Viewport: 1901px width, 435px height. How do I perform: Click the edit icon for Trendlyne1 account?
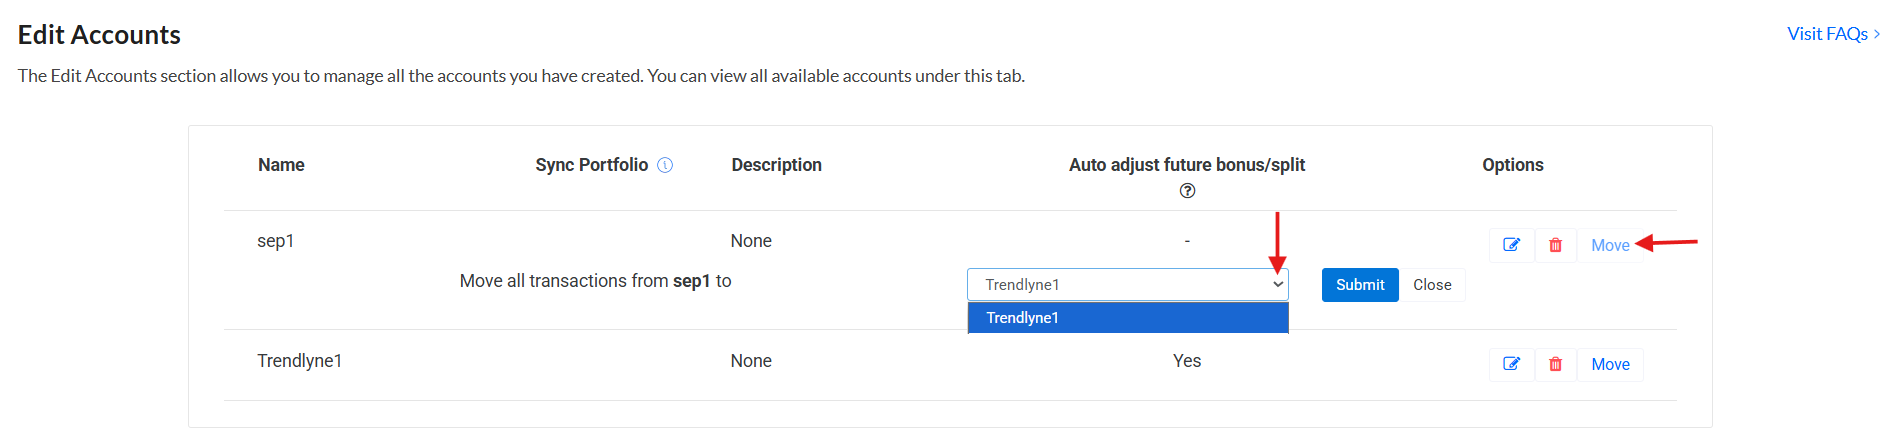[1511, 364]
